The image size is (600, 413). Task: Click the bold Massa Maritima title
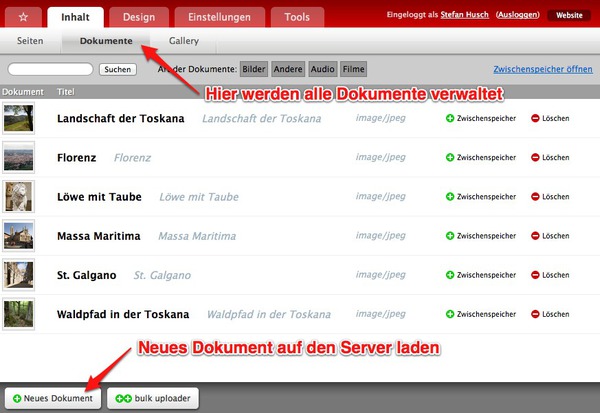coord(99,236)
